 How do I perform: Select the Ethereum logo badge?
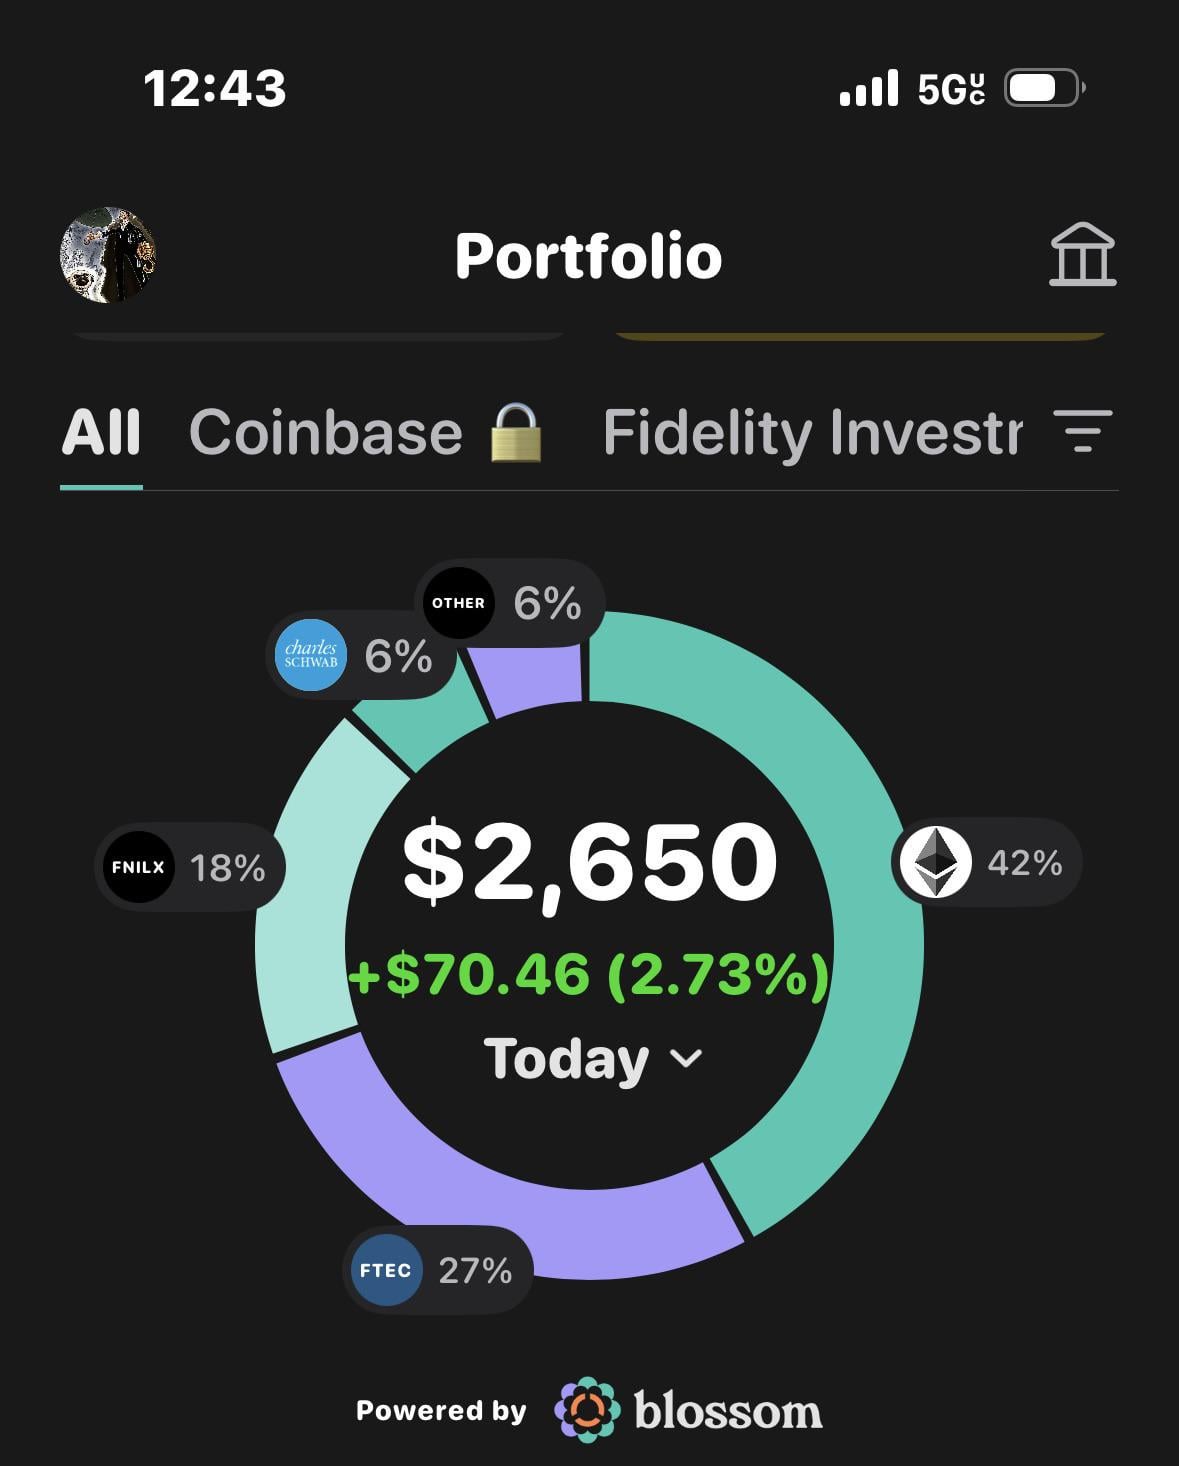pos(935,862)
